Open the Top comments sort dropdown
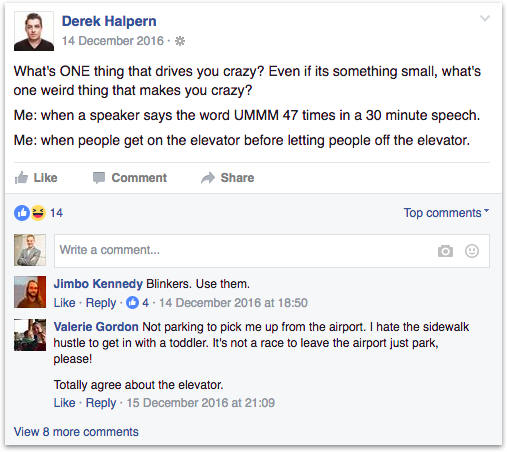The image size is (507, 452). click(446, 213)
